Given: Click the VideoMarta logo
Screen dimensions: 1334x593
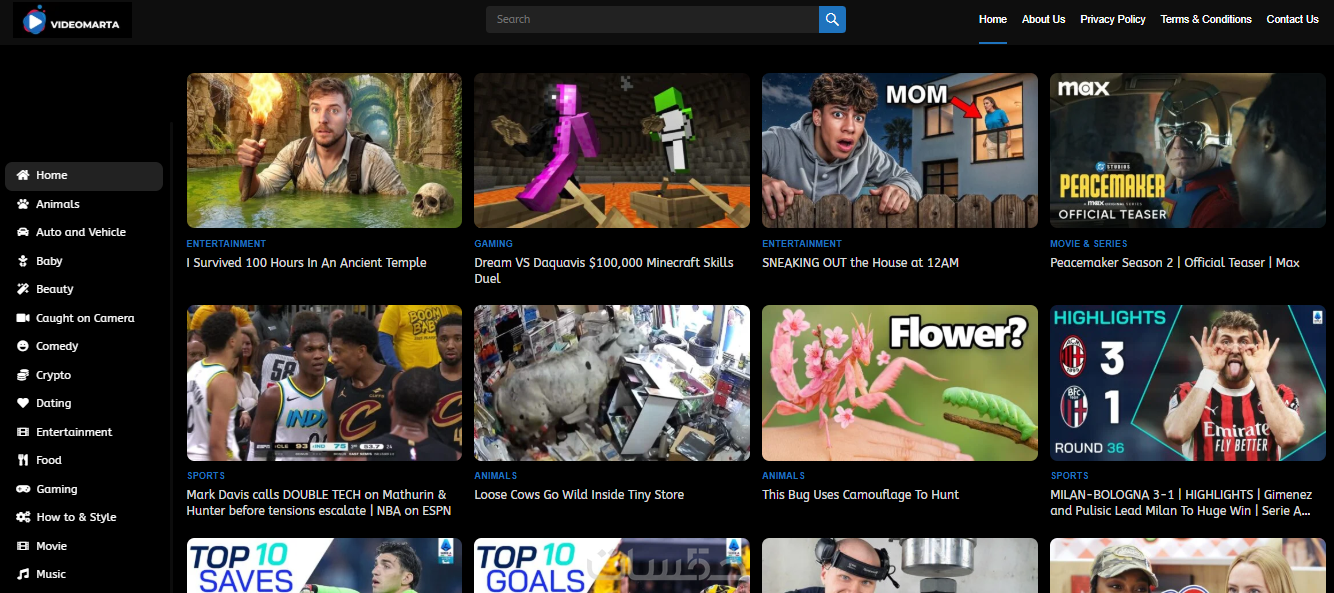Looking at the screenshot, I should [72, 20].
